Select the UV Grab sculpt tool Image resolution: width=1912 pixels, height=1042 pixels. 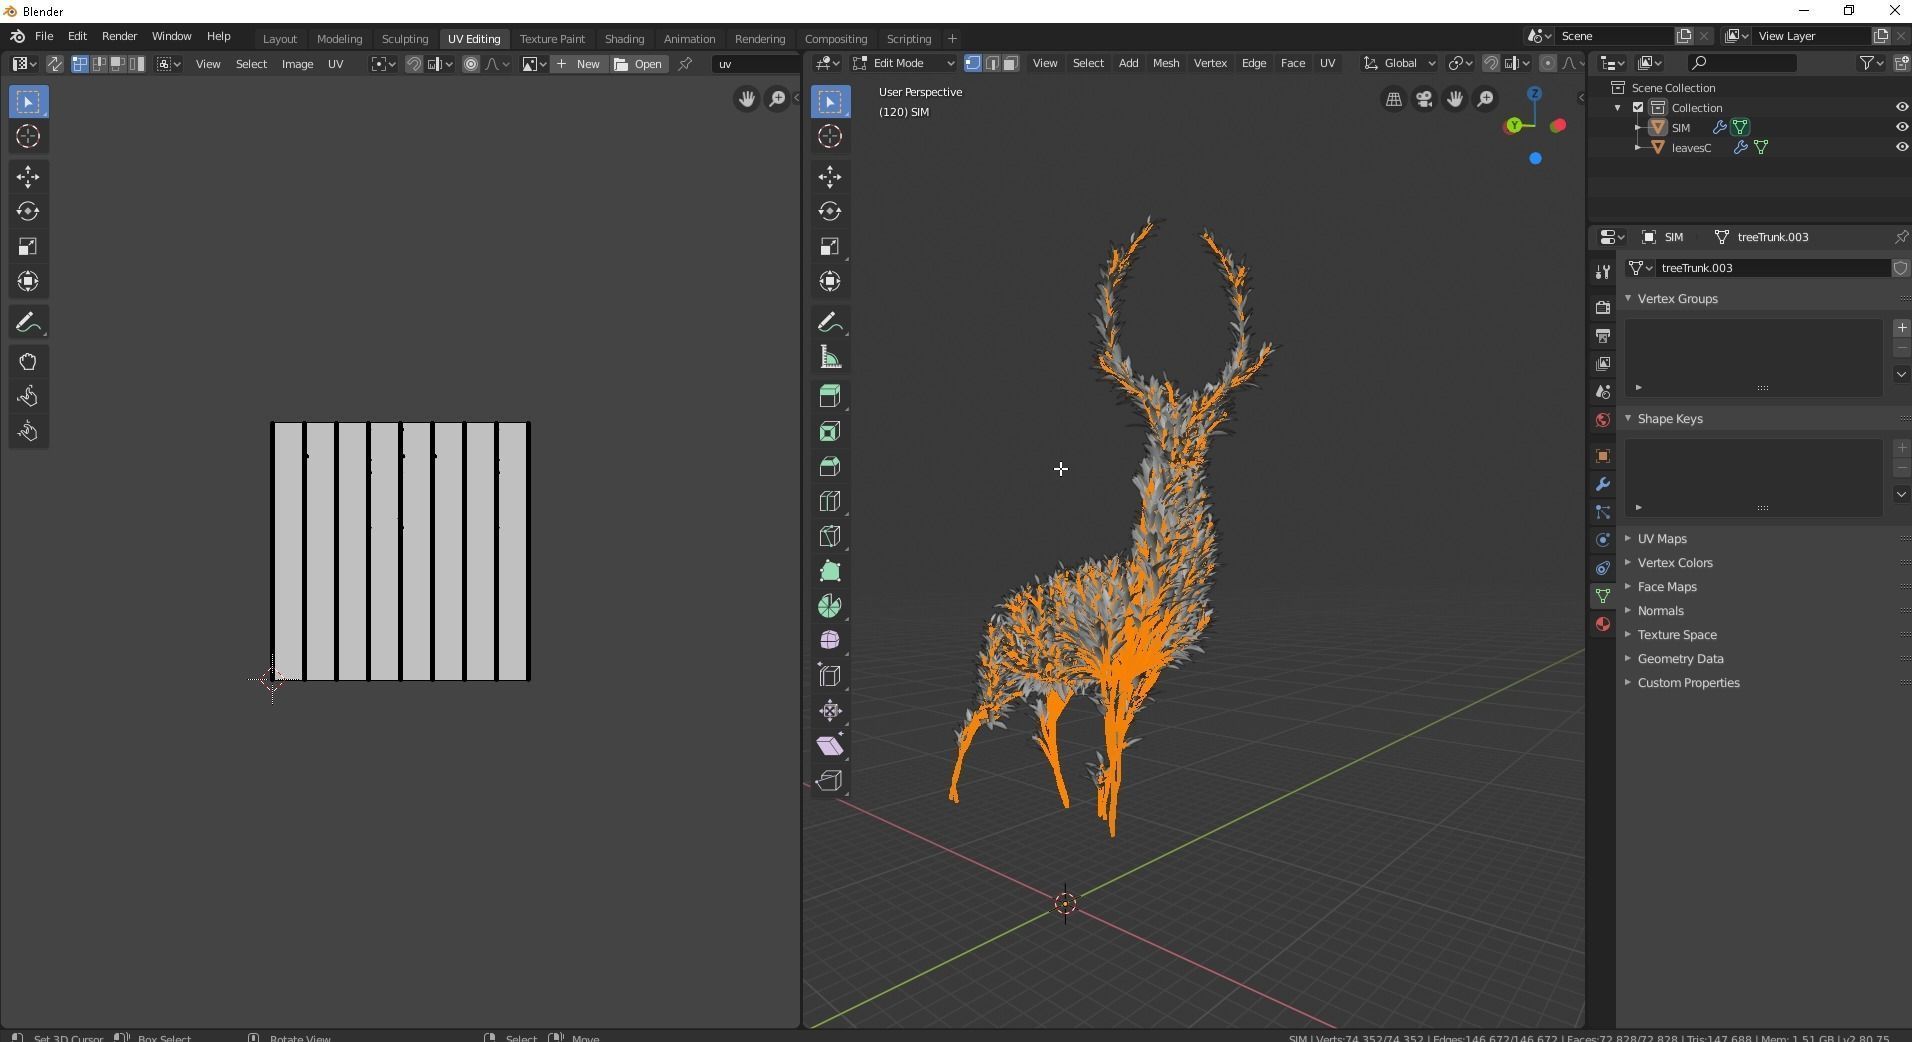pos(28,362)
